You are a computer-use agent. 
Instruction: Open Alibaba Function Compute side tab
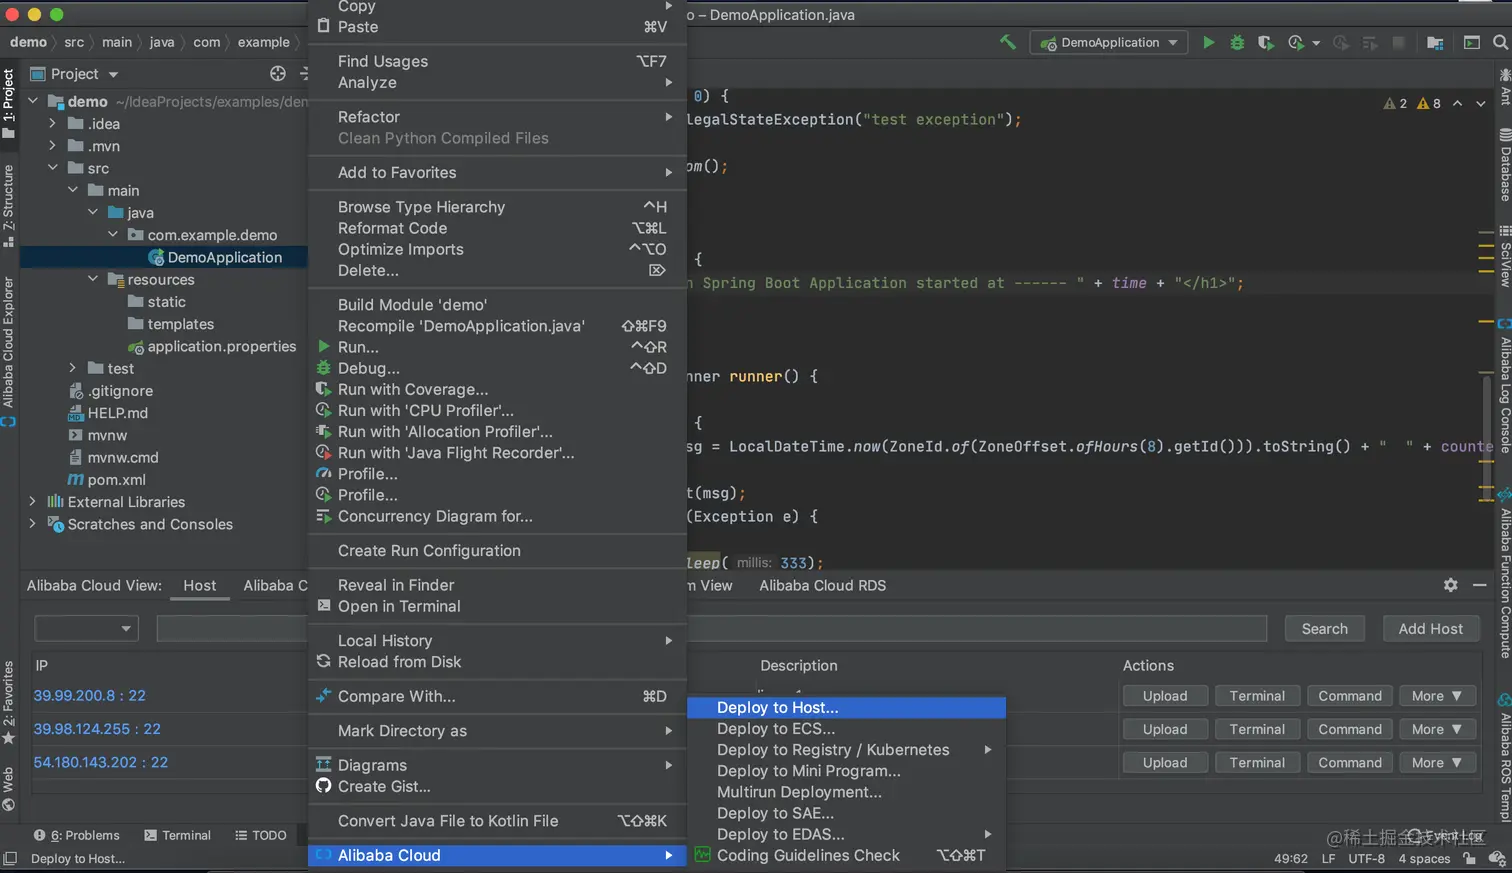pyautogui.click(x=1504, y=575)
